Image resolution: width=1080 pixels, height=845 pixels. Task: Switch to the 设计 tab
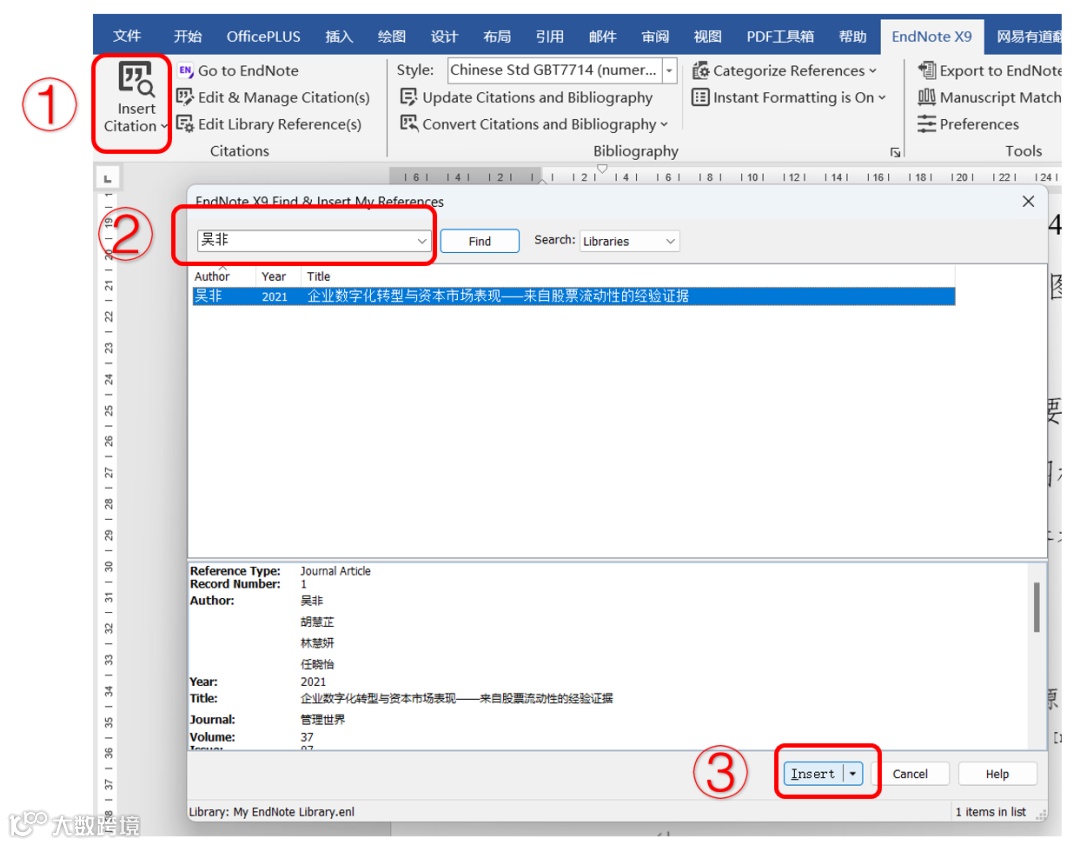[x=444, y=36]
